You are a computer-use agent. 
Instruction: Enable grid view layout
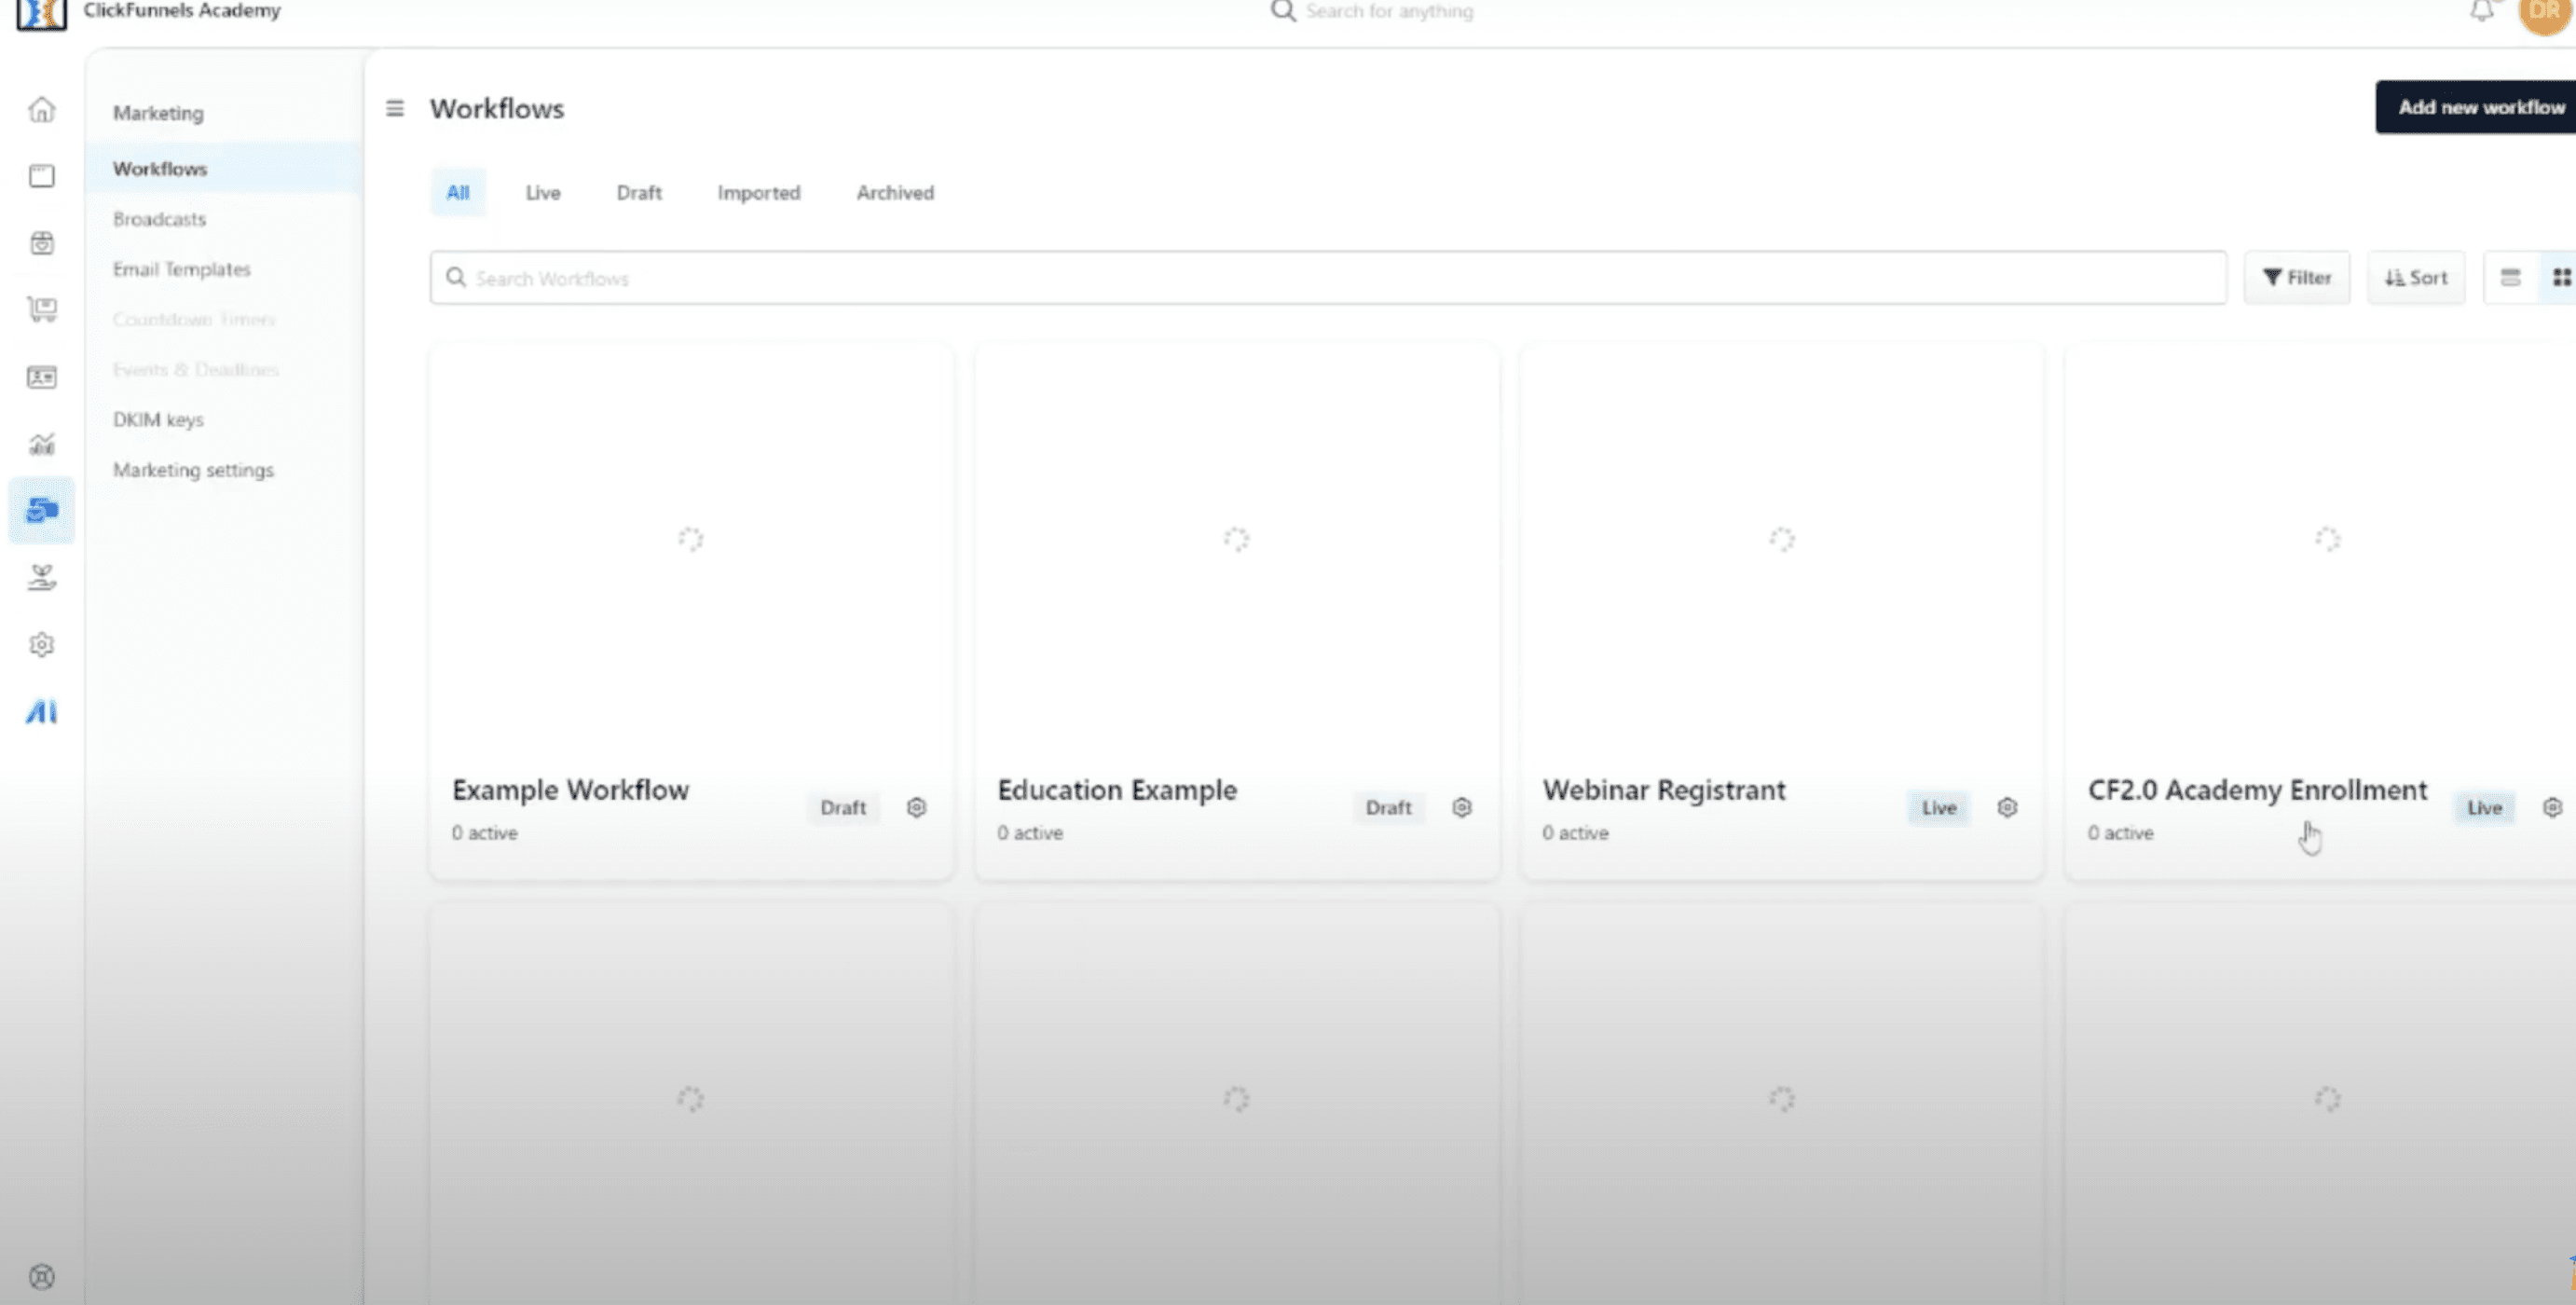pos(2561,277)
